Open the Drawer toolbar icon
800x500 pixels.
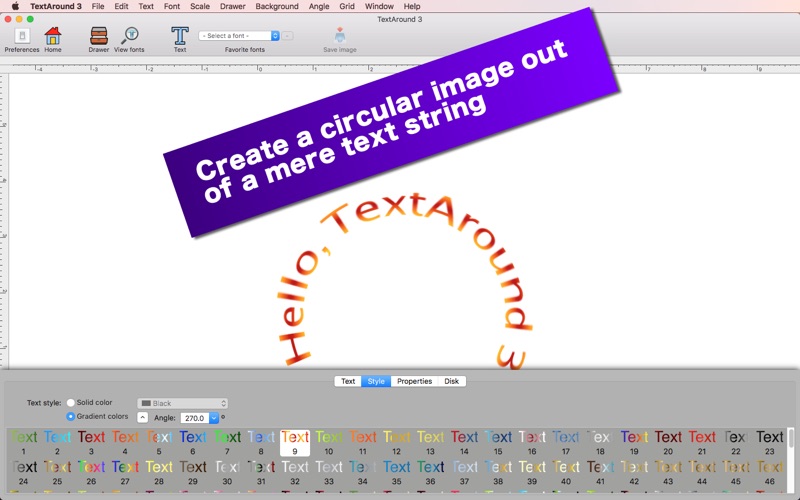tap(98, 36)
